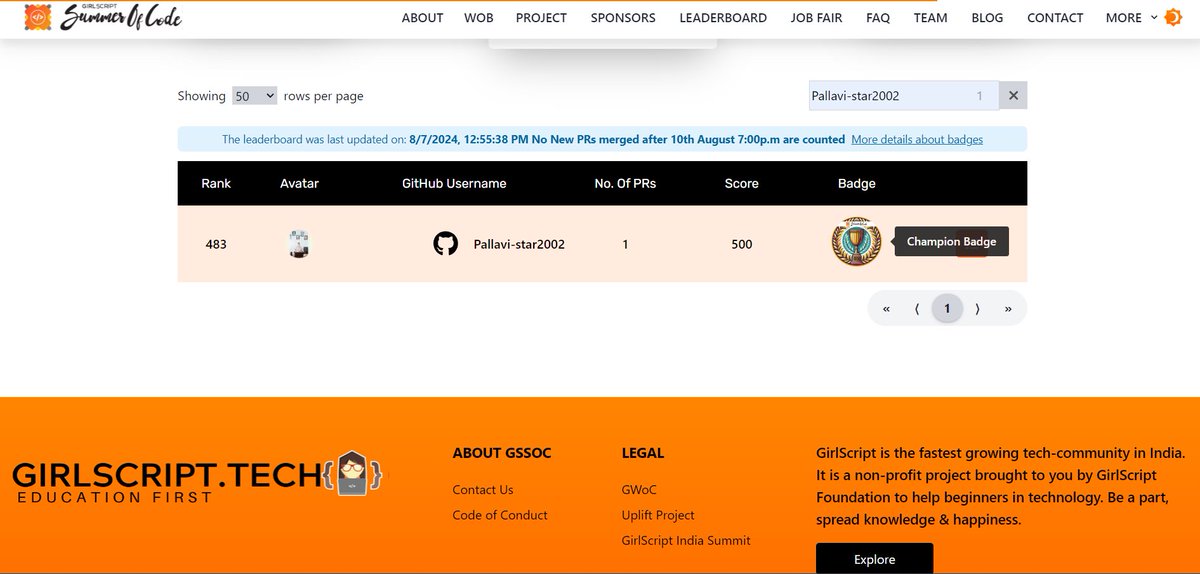
Task: Click the GitHub Username column header
Action: tap(454, 183)
